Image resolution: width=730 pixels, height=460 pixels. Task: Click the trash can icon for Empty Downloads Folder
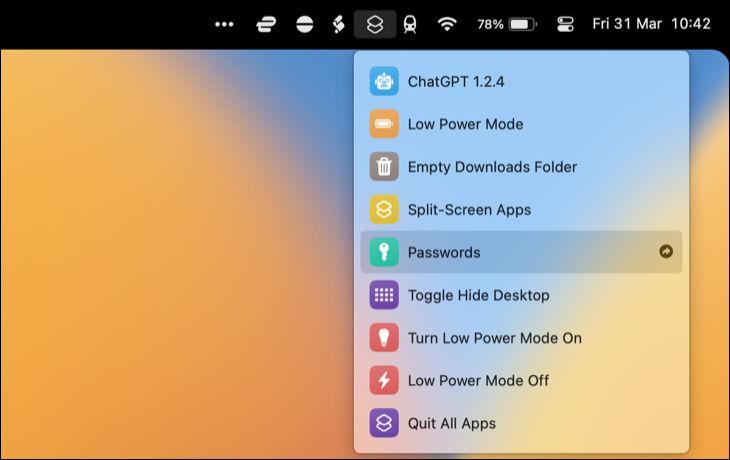384,167
